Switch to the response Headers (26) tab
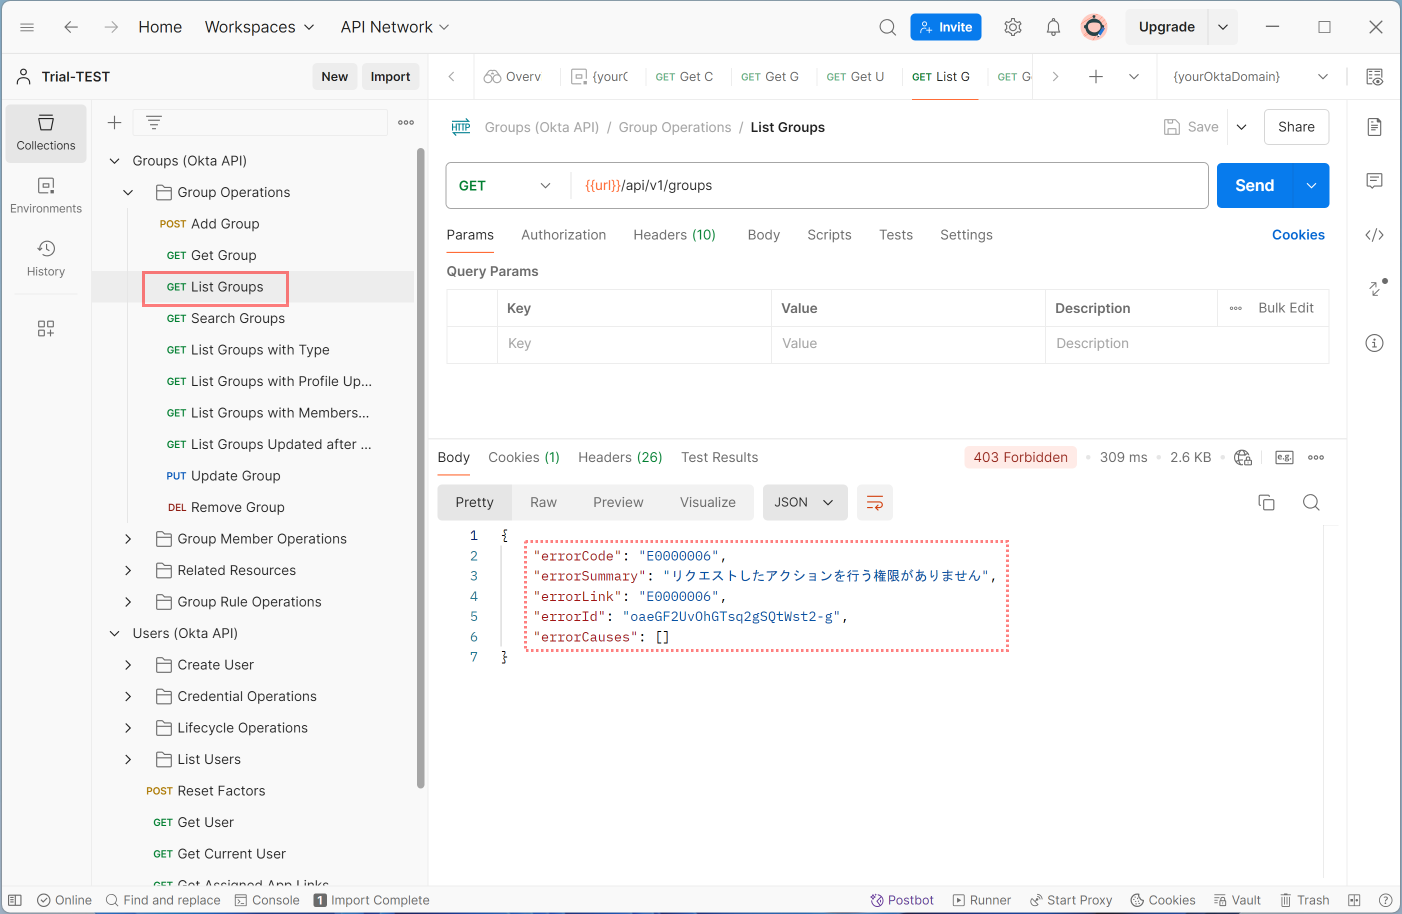The image size is (1402, 914). pyautogui.click(x=619, y=457)
